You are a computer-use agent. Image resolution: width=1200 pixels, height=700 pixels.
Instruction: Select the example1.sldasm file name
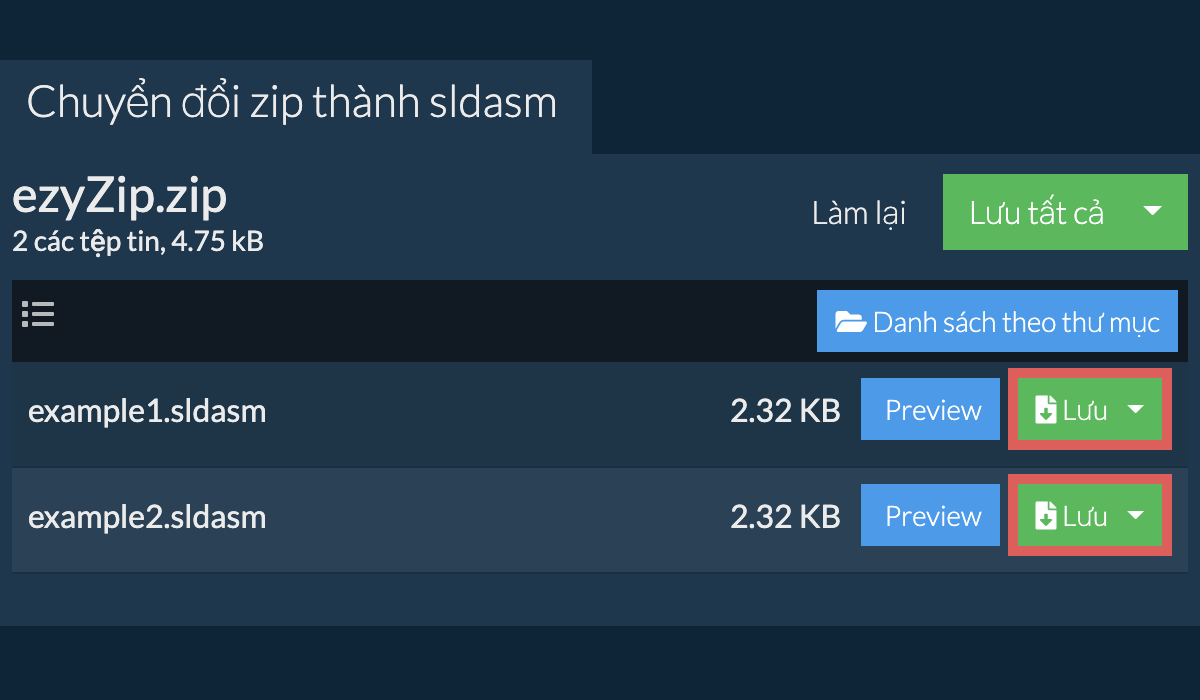(147, 411)
